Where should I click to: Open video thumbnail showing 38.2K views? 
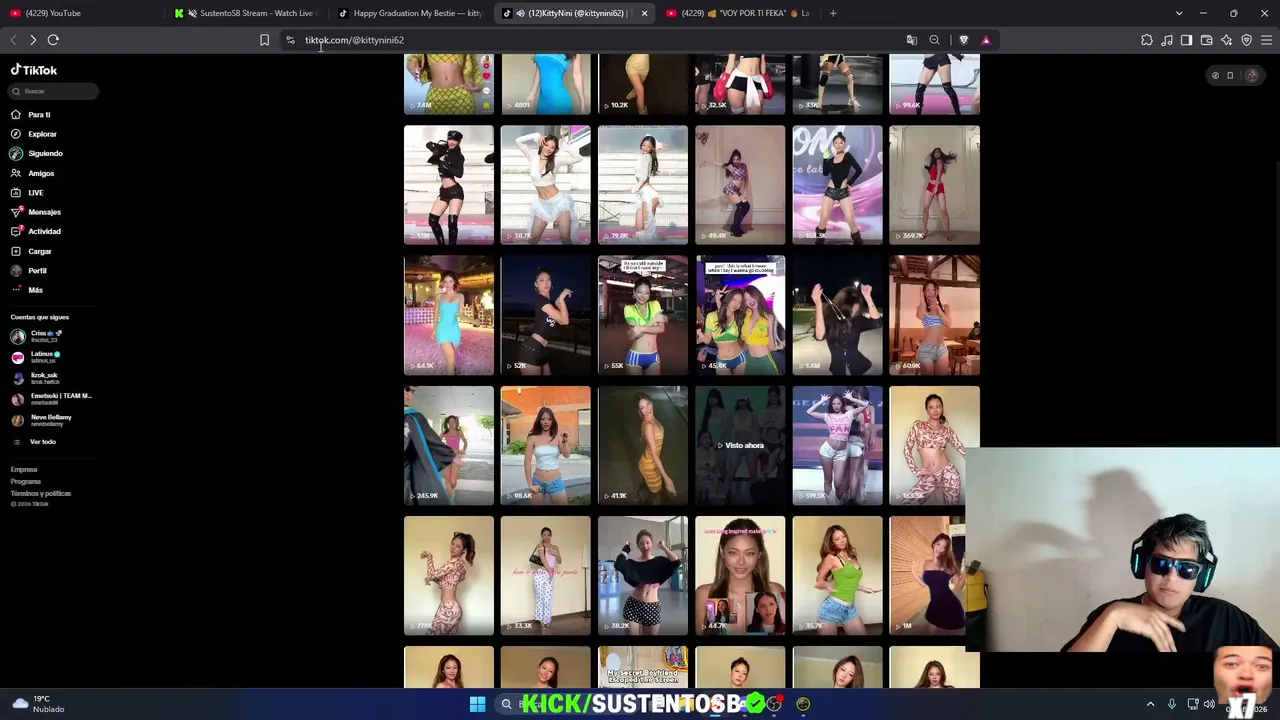pos(643,576)
